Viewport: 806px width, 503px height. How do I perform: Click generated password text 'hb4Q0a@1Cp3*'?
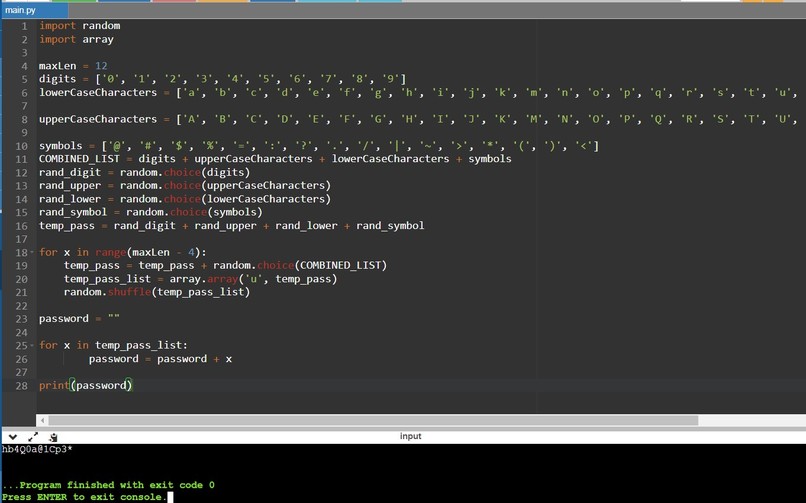[x=37, y=450]
